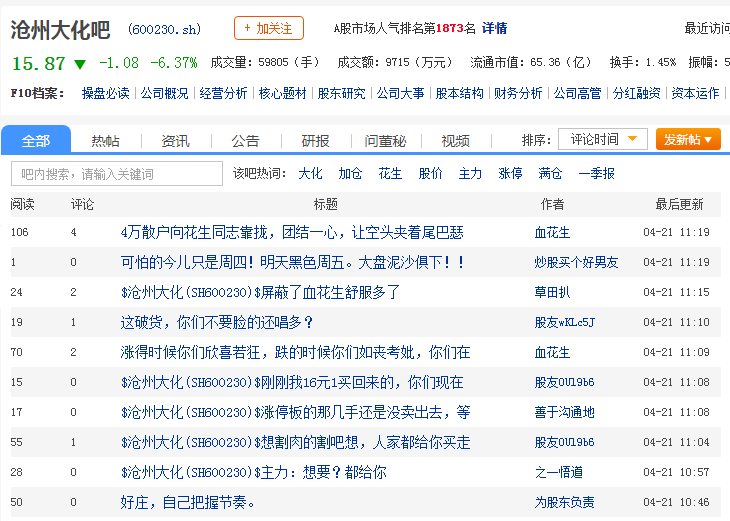
Task: View author 血花生 of 11:19 post
Action: [x=552, y=232]
